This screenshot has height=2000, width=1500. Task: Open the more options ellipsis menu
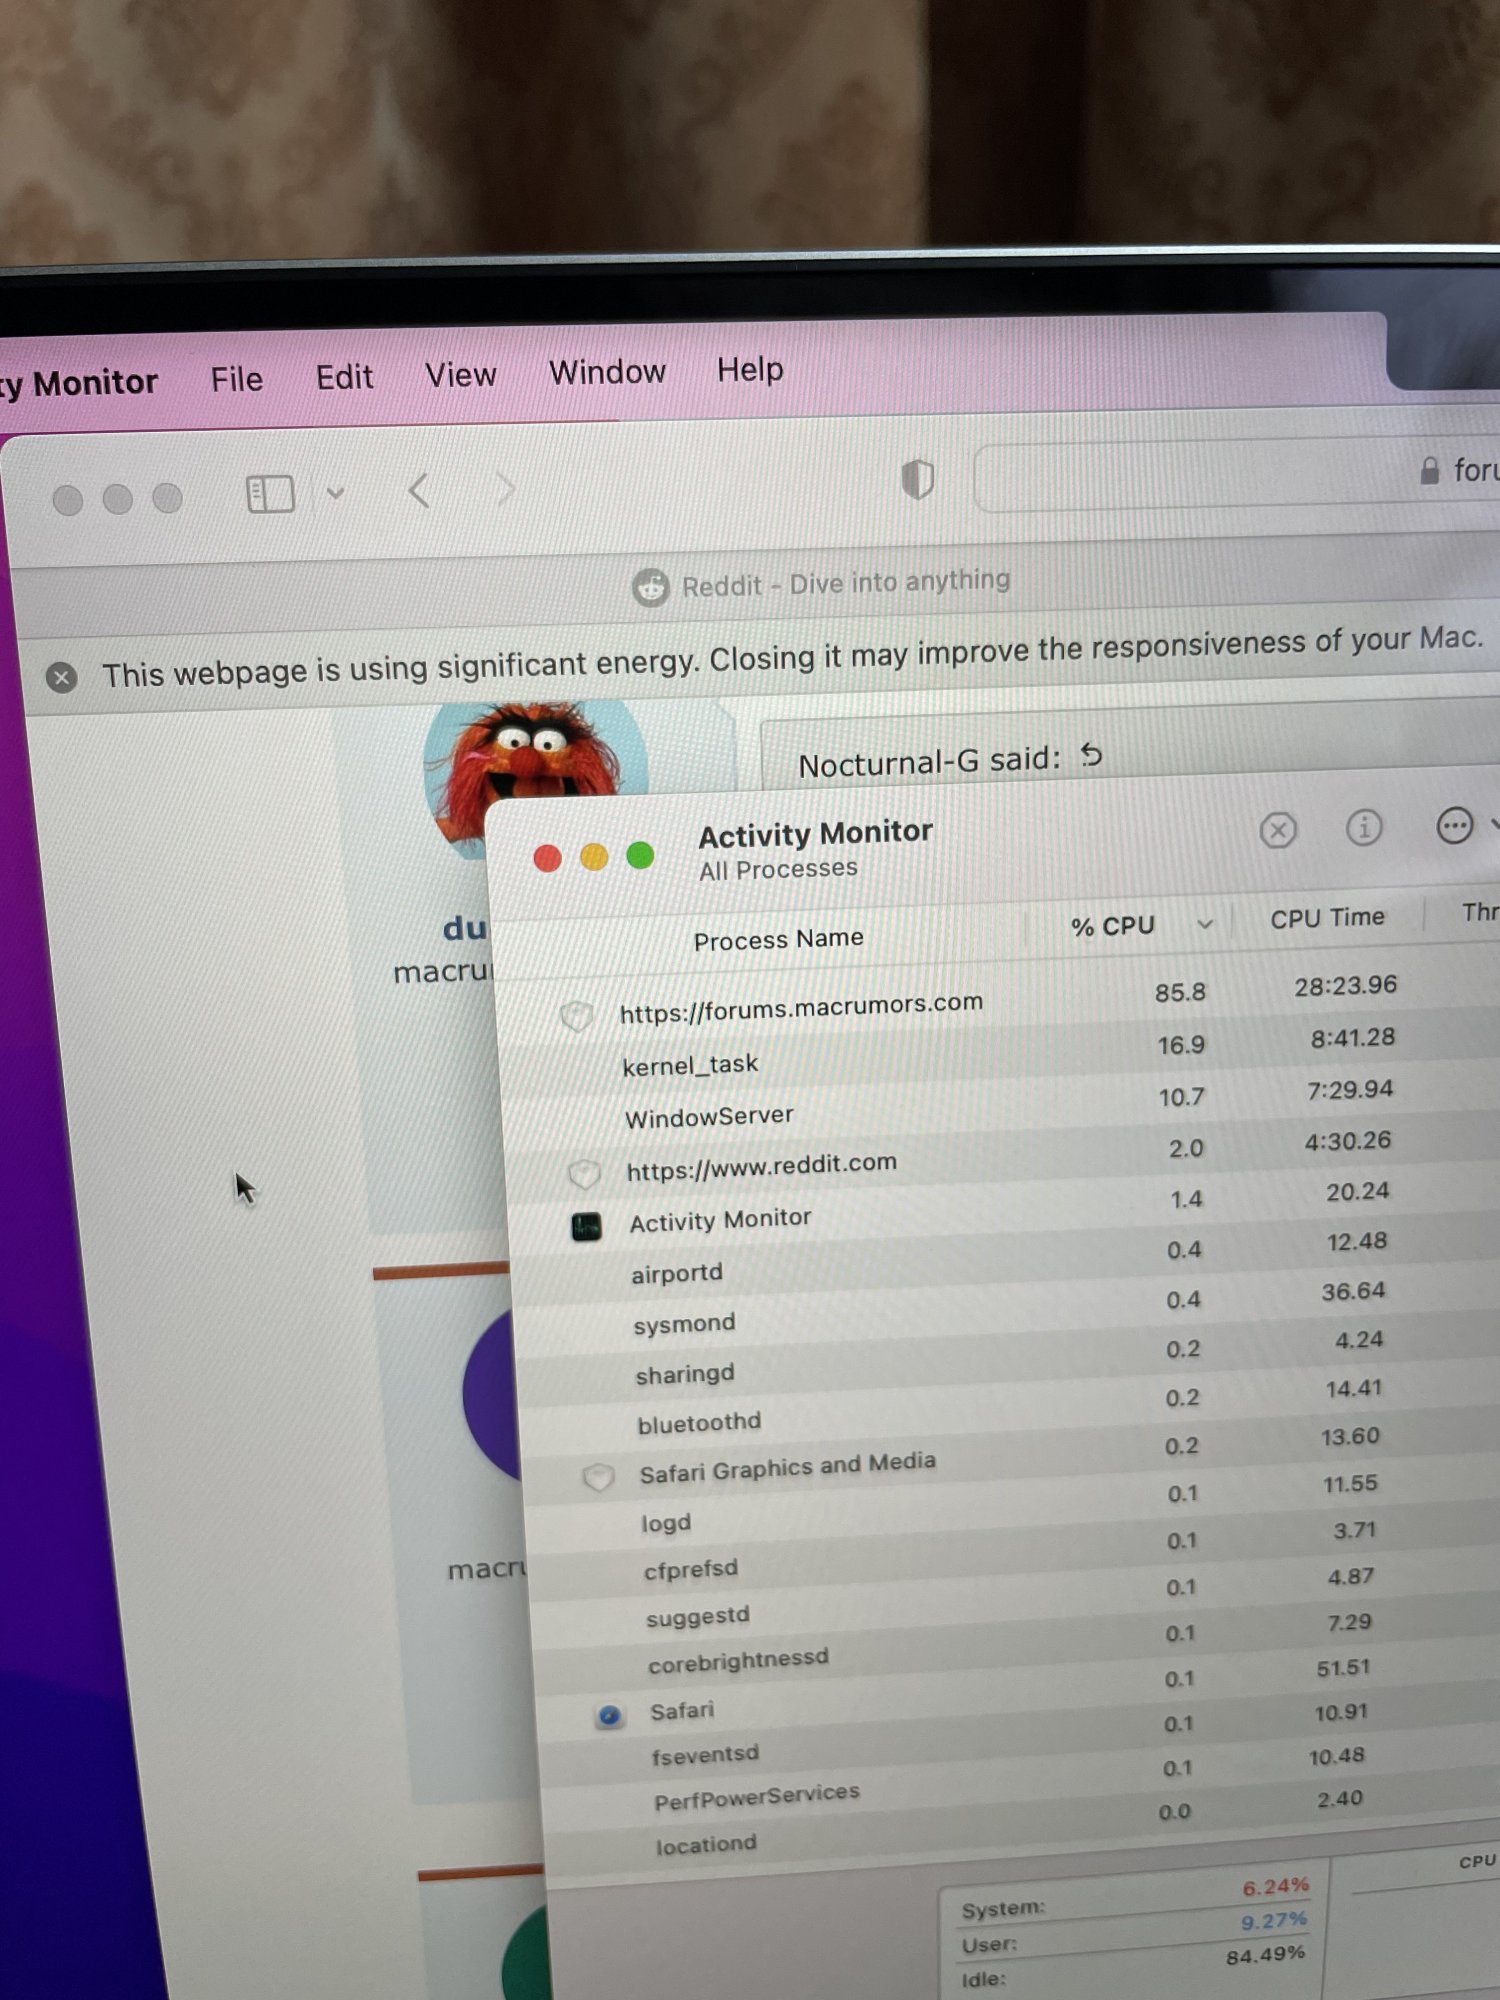coord(1455,825)
